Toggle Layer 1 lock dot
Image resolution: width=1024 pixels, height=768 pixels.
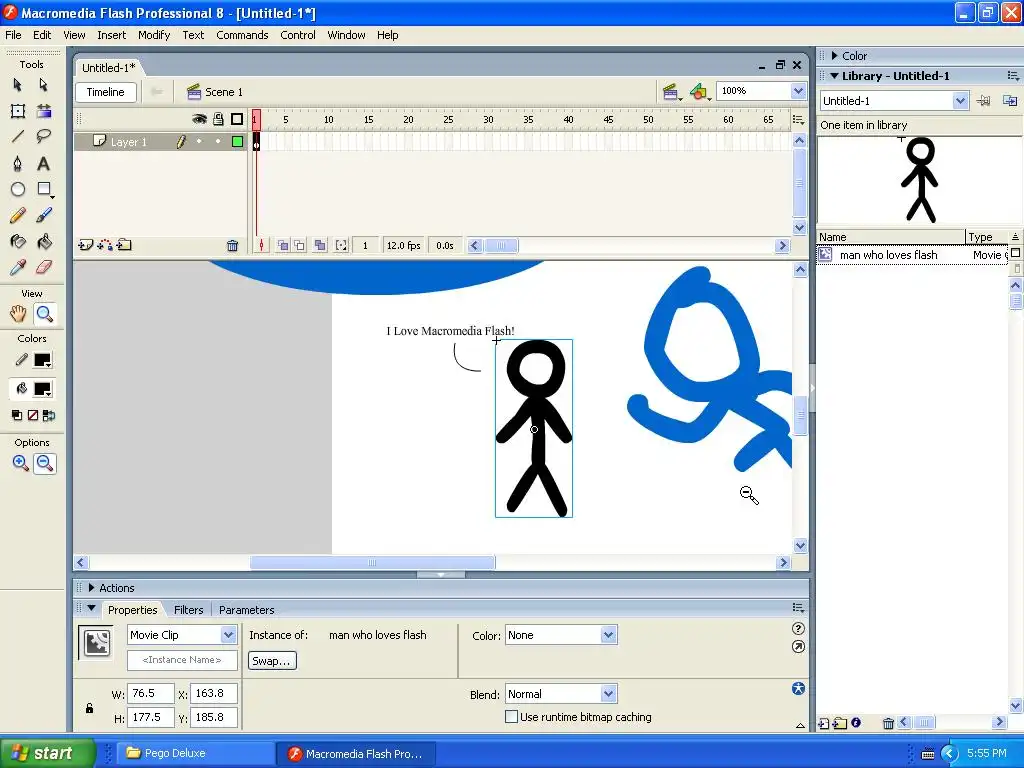pyautogui.click(x=218, y=141)
